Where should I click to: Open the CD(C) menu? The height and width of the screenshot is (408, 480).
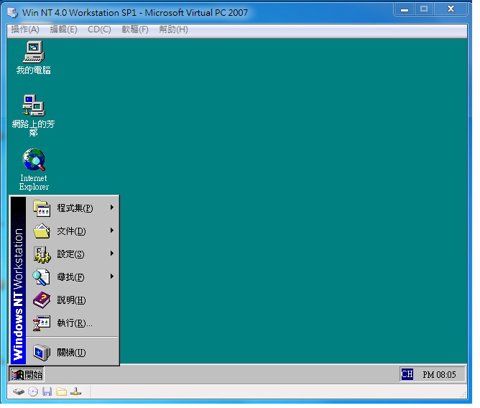pos(99,29)
